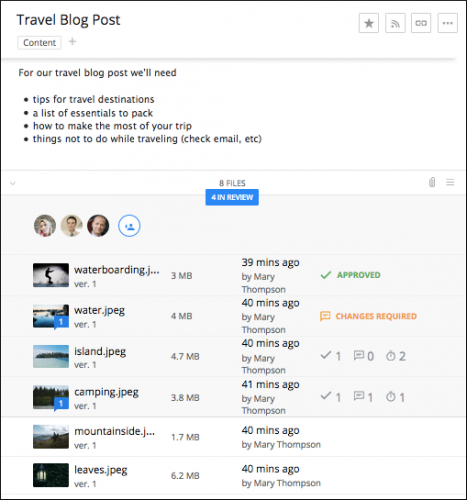Click the island.jpeg file name
467x500 pixels.
tap(100, 351)
